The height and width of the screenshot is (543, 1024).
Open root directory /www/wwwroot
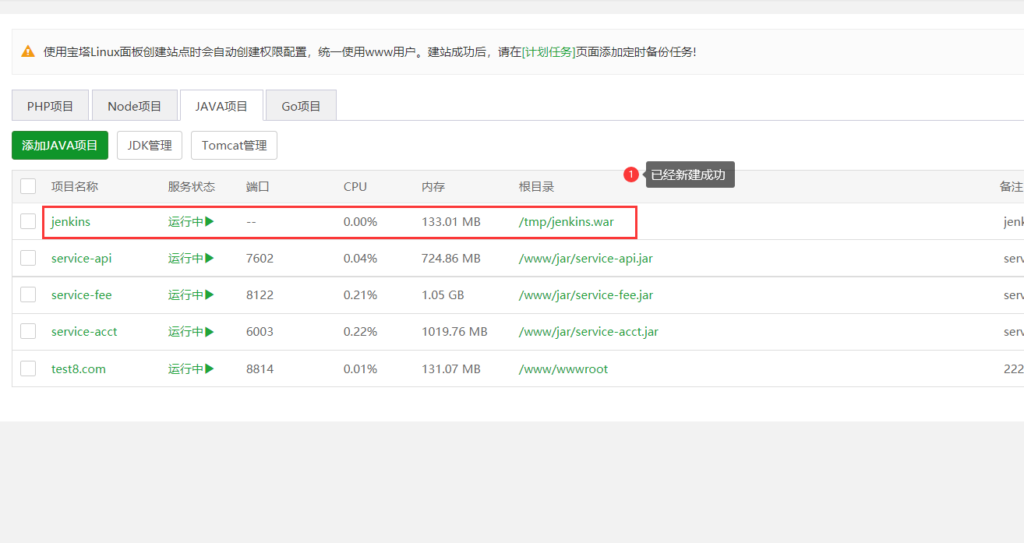pyautogui.click(x=563, y=369)
